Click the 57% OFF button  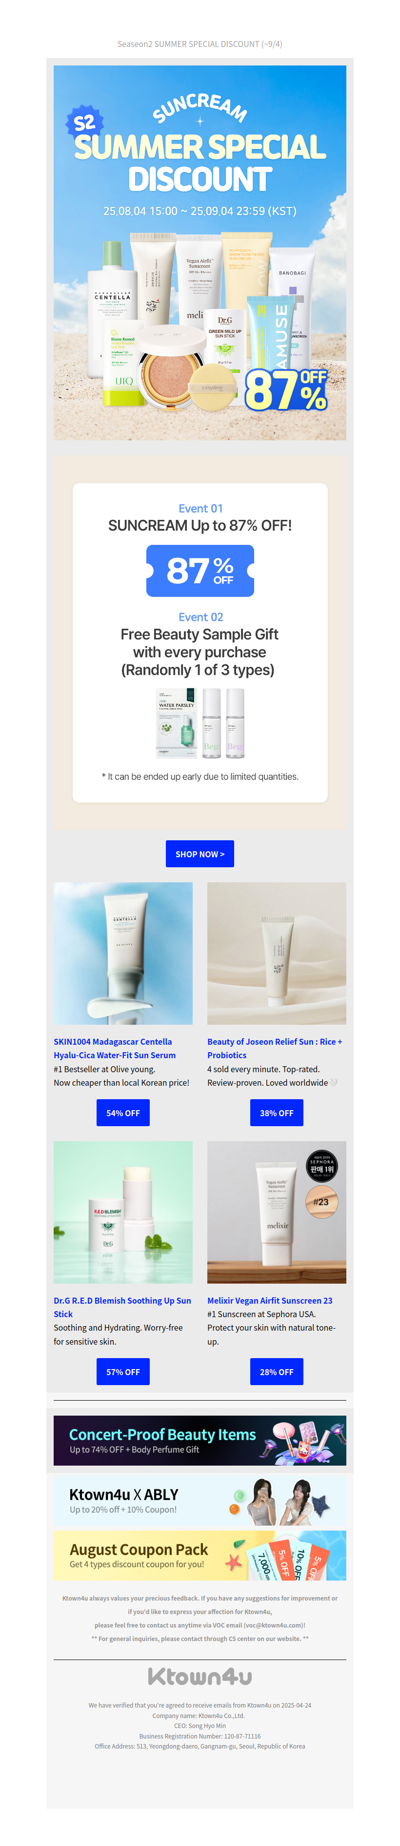point(123,1371)
